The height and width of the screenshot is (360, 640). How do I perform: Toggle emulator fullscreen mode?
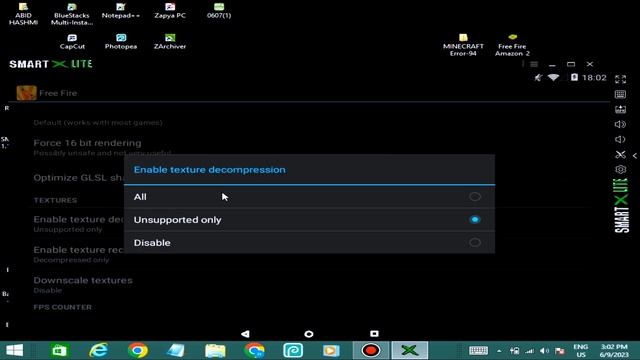tap(620, 79)
